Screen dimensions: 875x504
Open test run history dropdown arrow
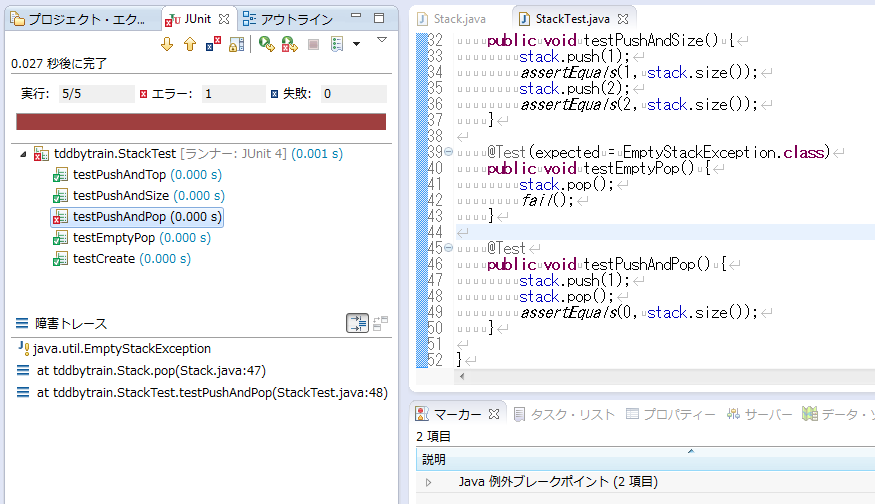(356, 44)
